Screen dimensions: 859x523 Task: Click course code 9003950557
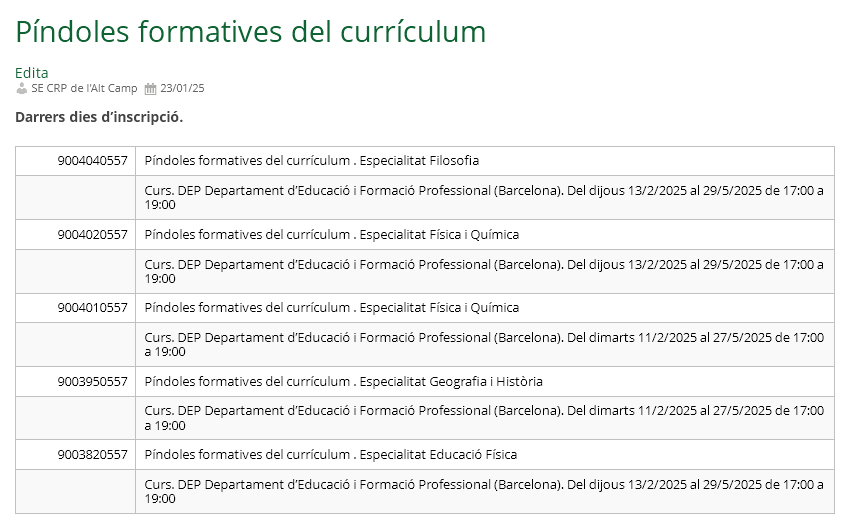click(93, 382)
